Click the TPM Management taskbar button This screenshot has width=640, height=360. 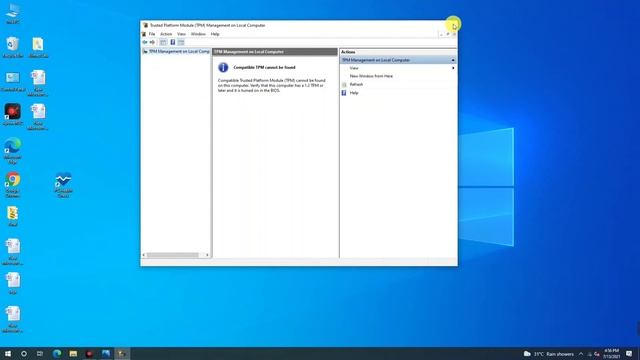[x=122, y=353]
